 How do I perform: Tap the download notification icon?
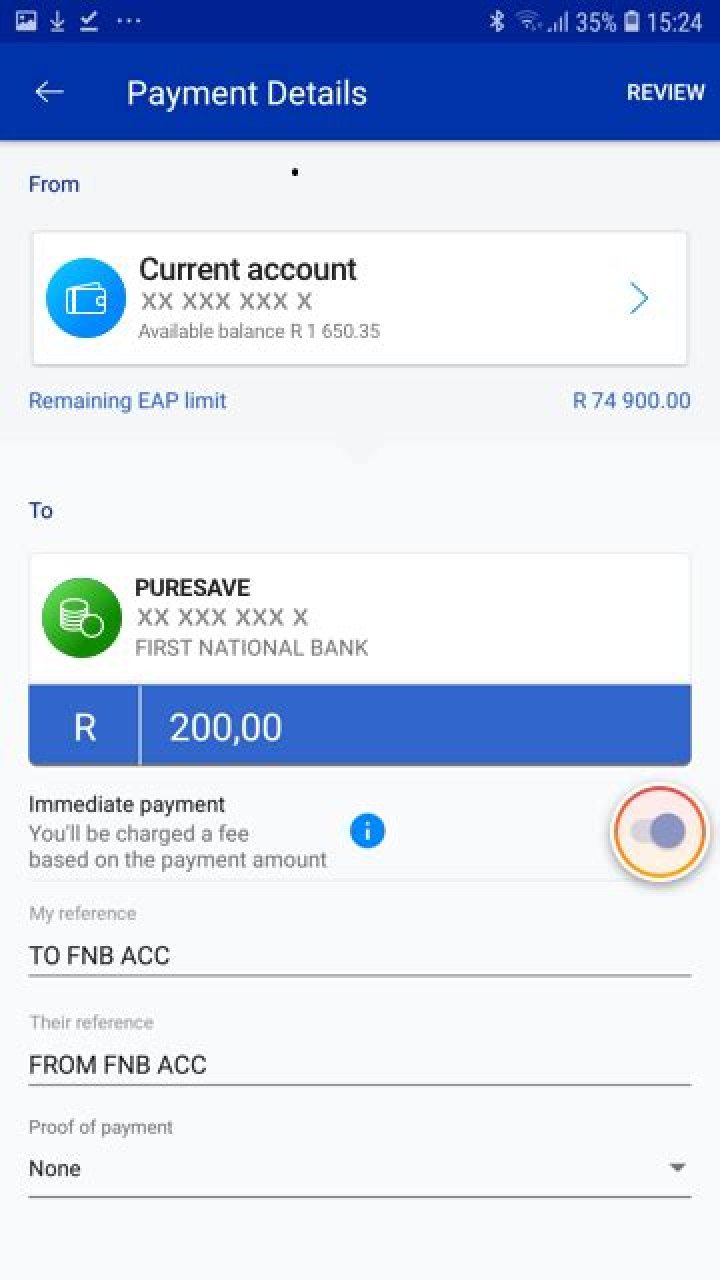click(x=57, y=21)
